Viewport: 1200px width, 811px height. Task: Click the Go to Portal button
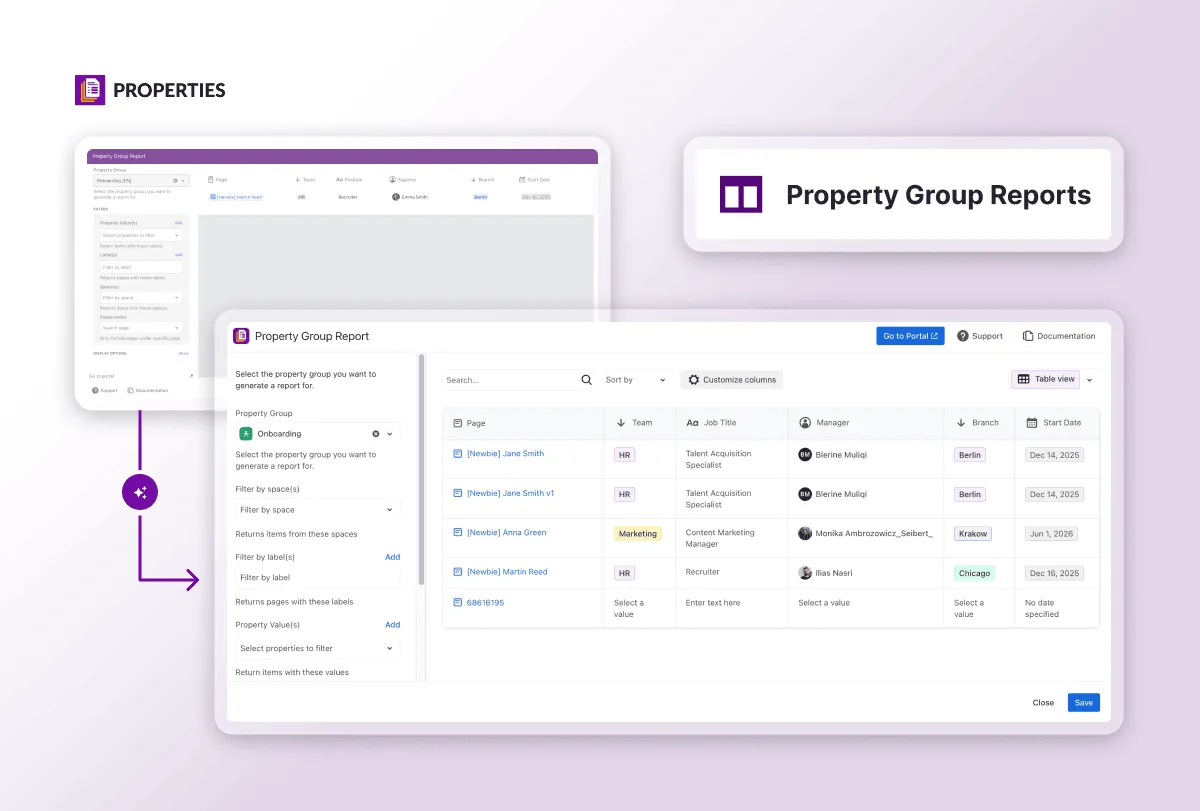911,336
